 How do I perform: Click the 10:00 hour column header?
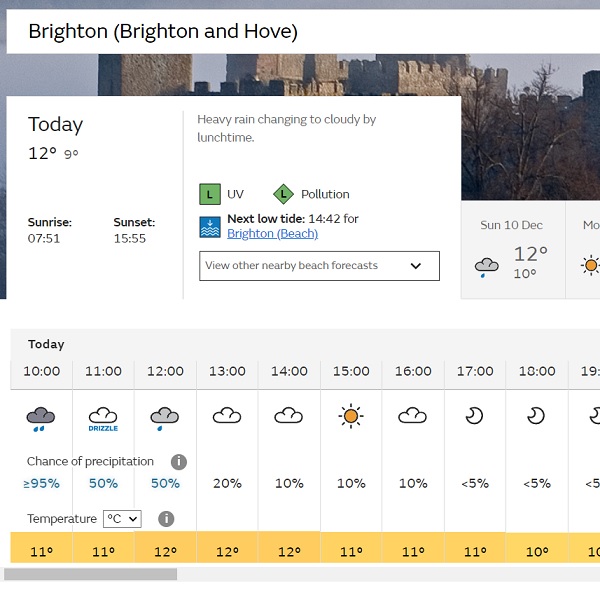coord(41,371)
